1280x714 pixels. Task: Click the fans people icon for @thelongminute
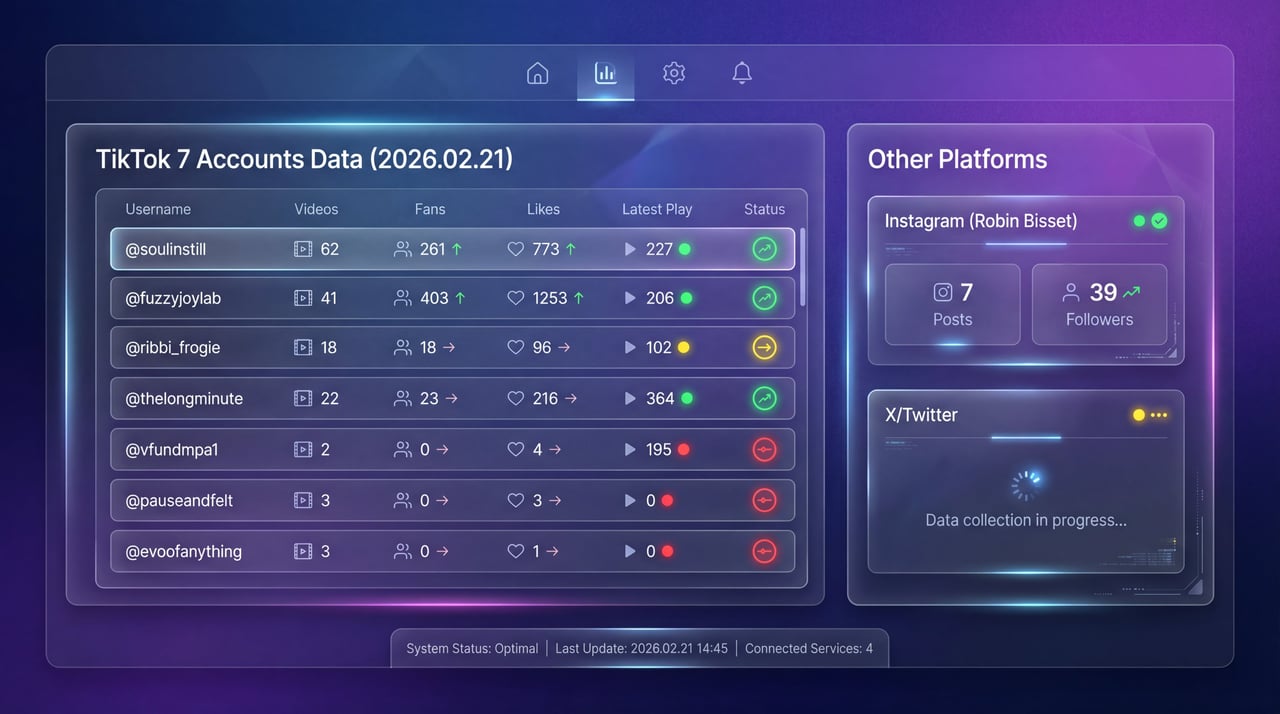[x=403, y=398]
